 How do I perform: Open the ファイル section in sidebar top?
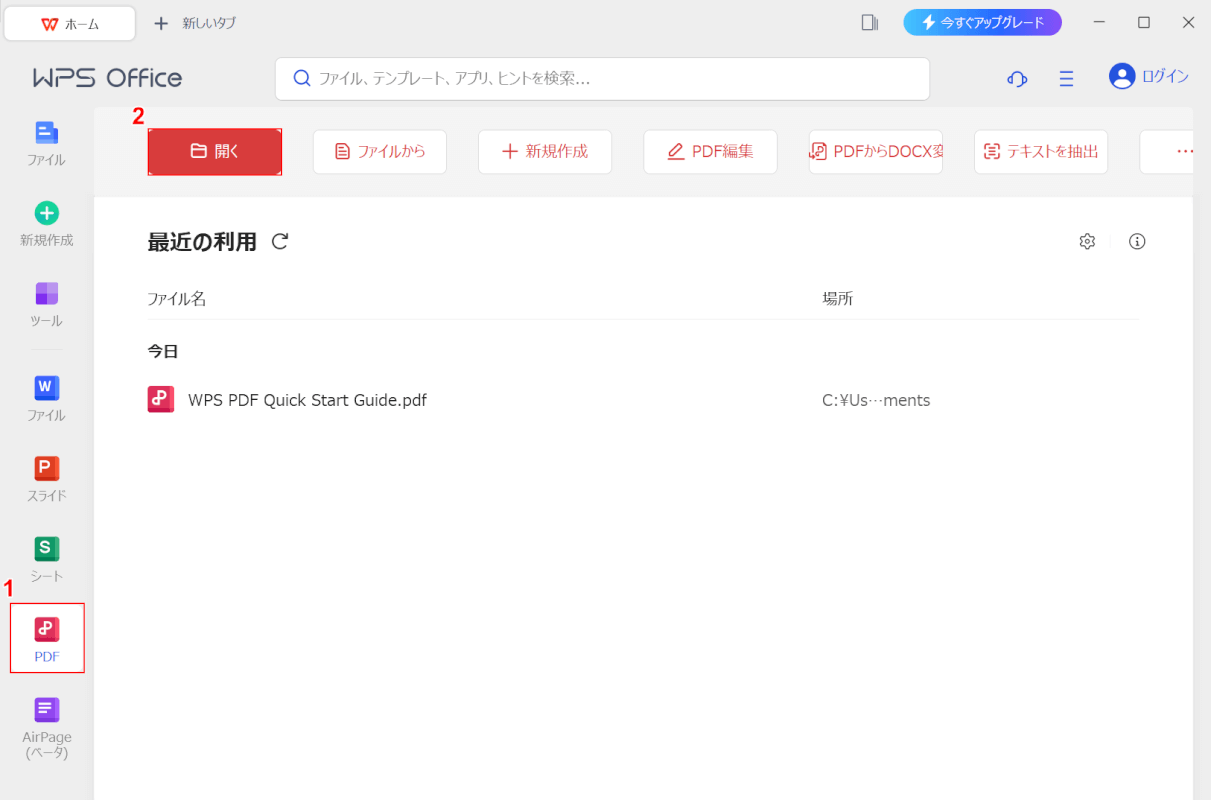click(47, 144)
